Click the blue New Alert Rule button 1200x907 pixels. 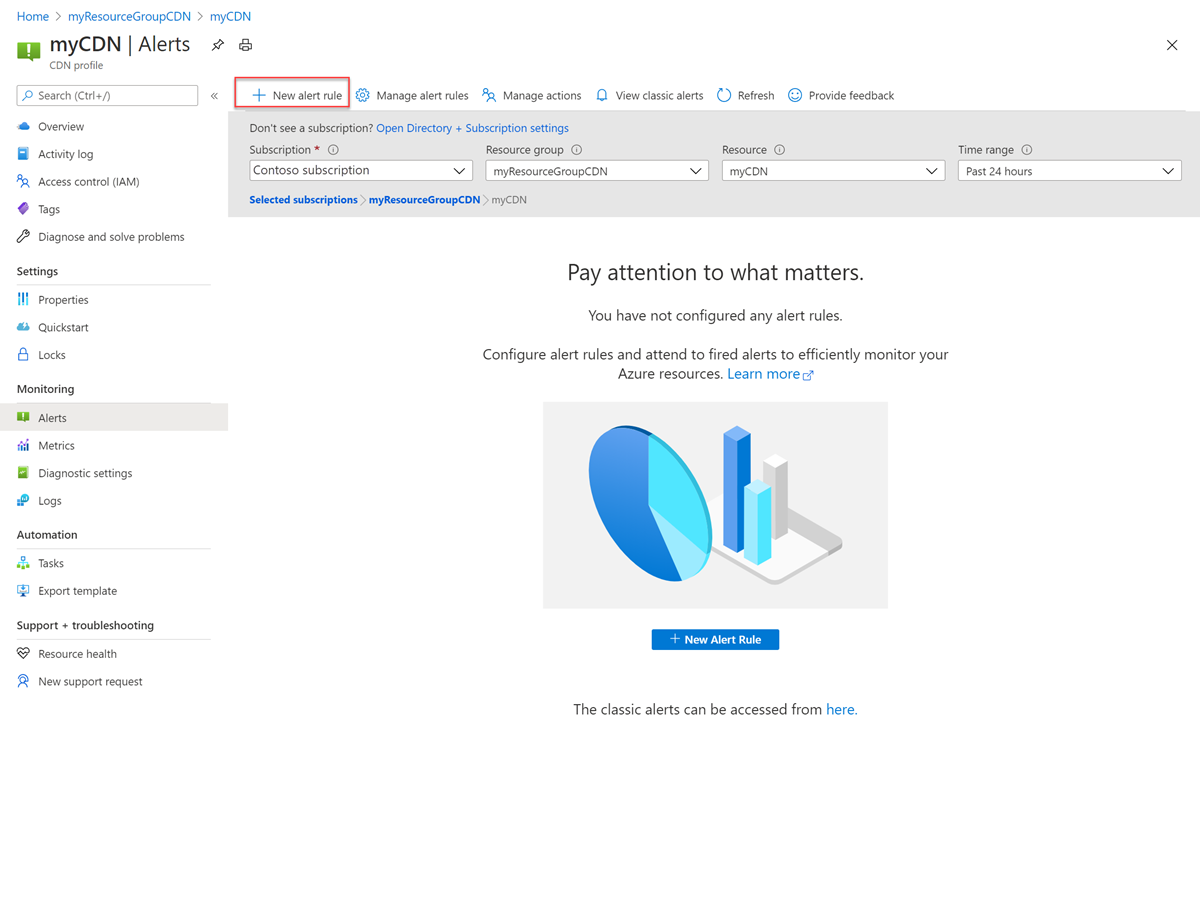715,639
